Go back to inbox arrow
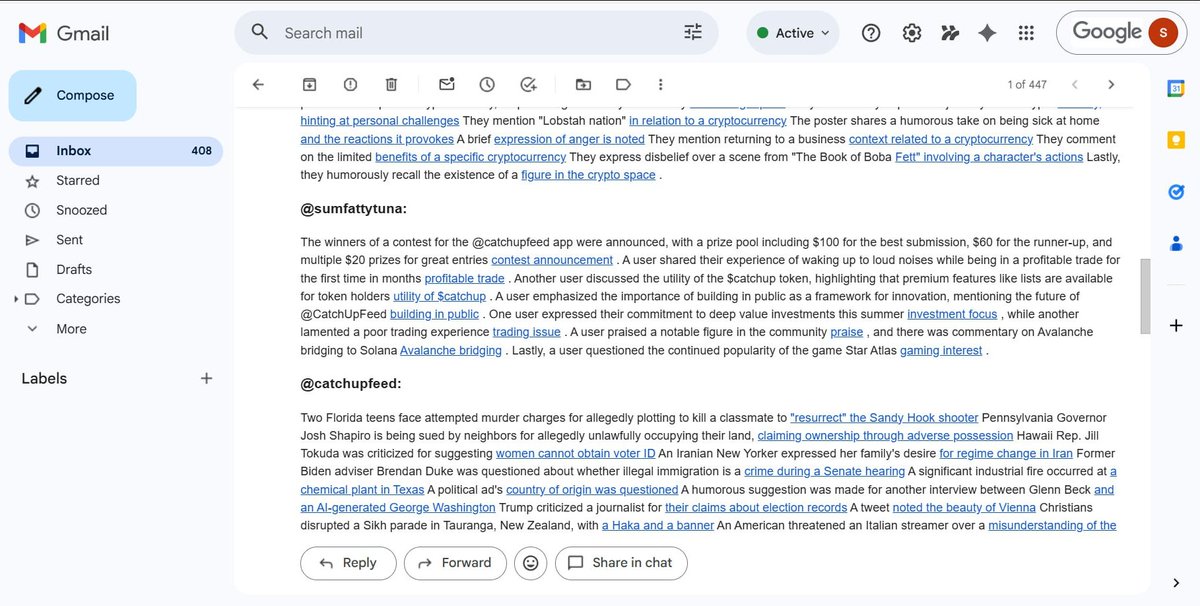Viewport: 1200px width, 606px height. click(258, 84)
